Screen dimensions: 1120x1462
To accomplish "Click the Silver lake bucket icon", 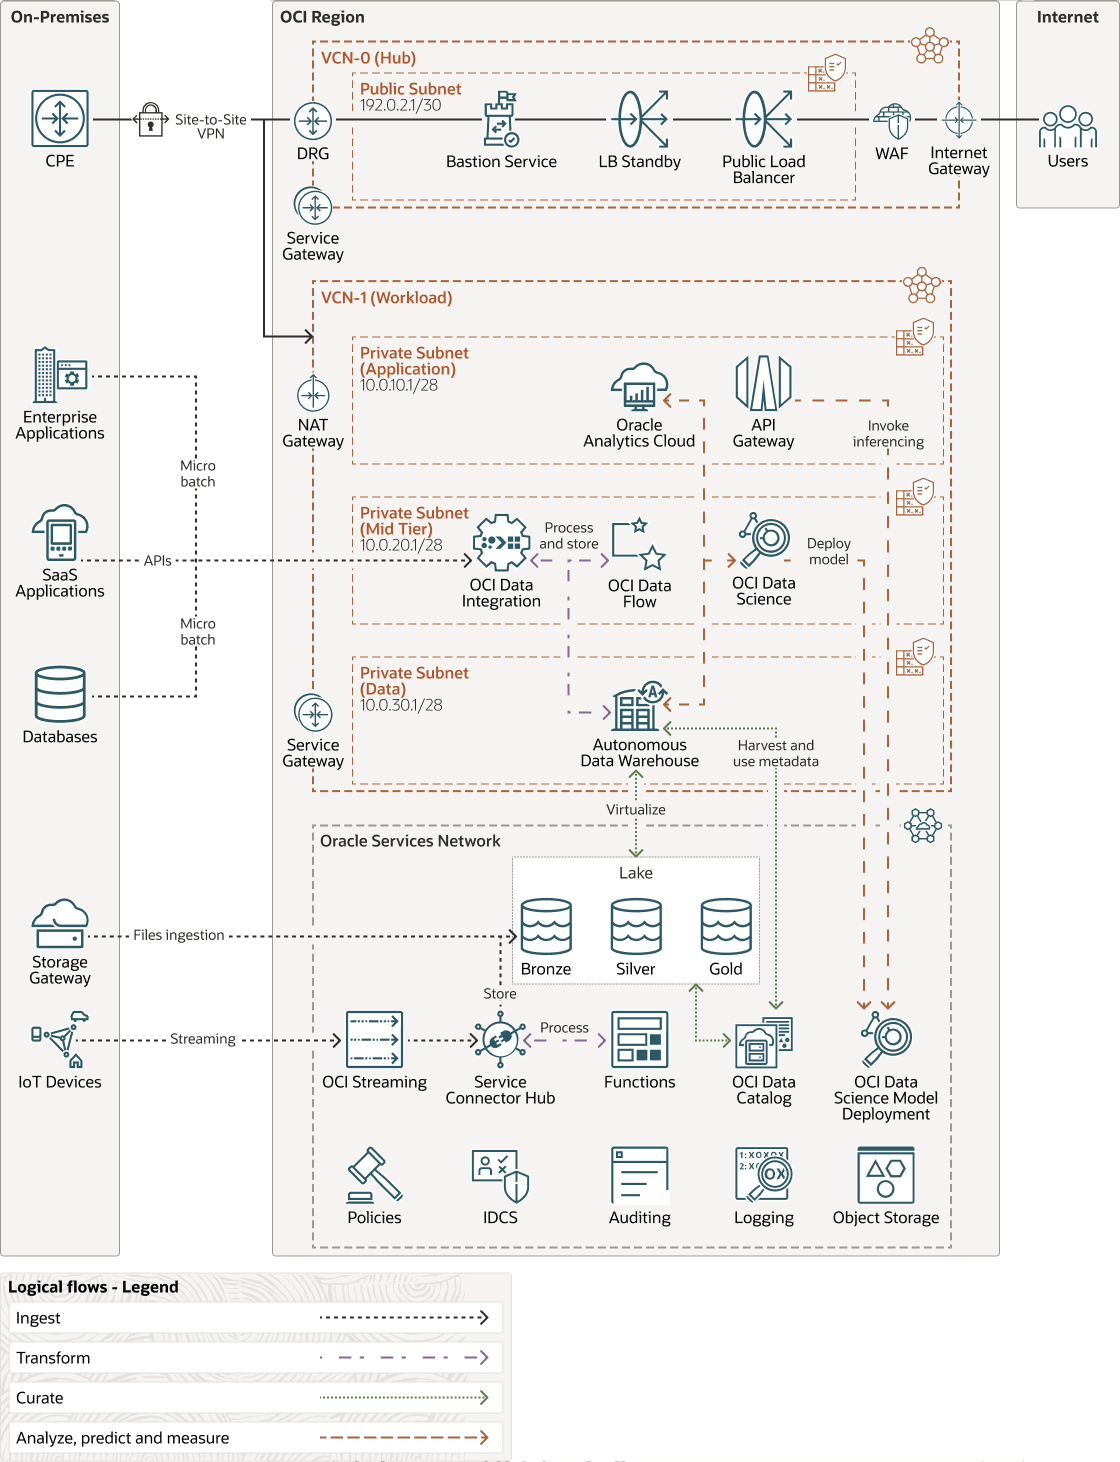I will pos(636,926).
